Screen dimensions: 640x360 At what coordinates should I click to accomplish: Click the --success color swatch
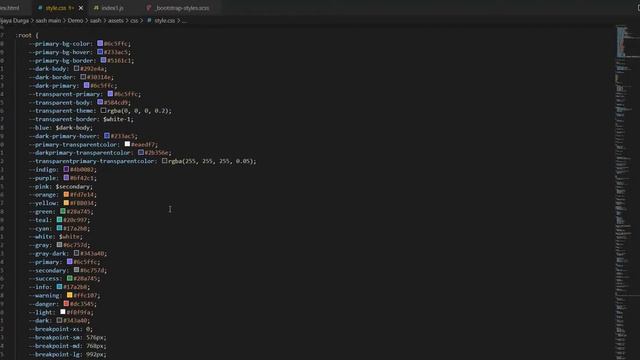click(70, 278)
